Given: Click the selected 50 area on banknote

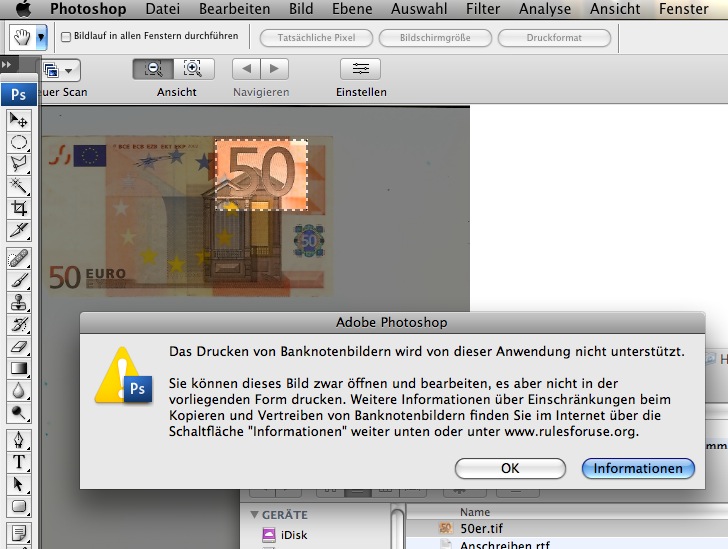Looking at the screenshot, I should (x=261, y=175).
